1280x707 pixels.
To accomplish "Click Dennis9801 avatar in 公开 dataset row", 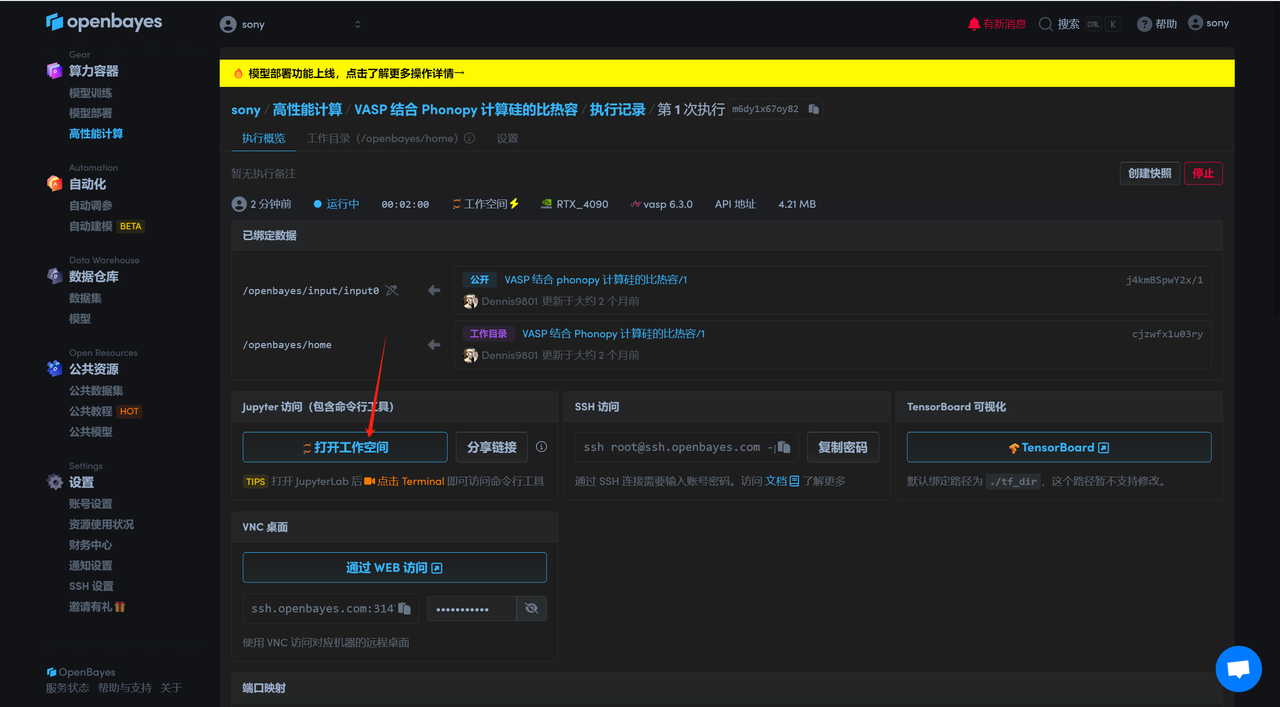I will pos(470,301).
